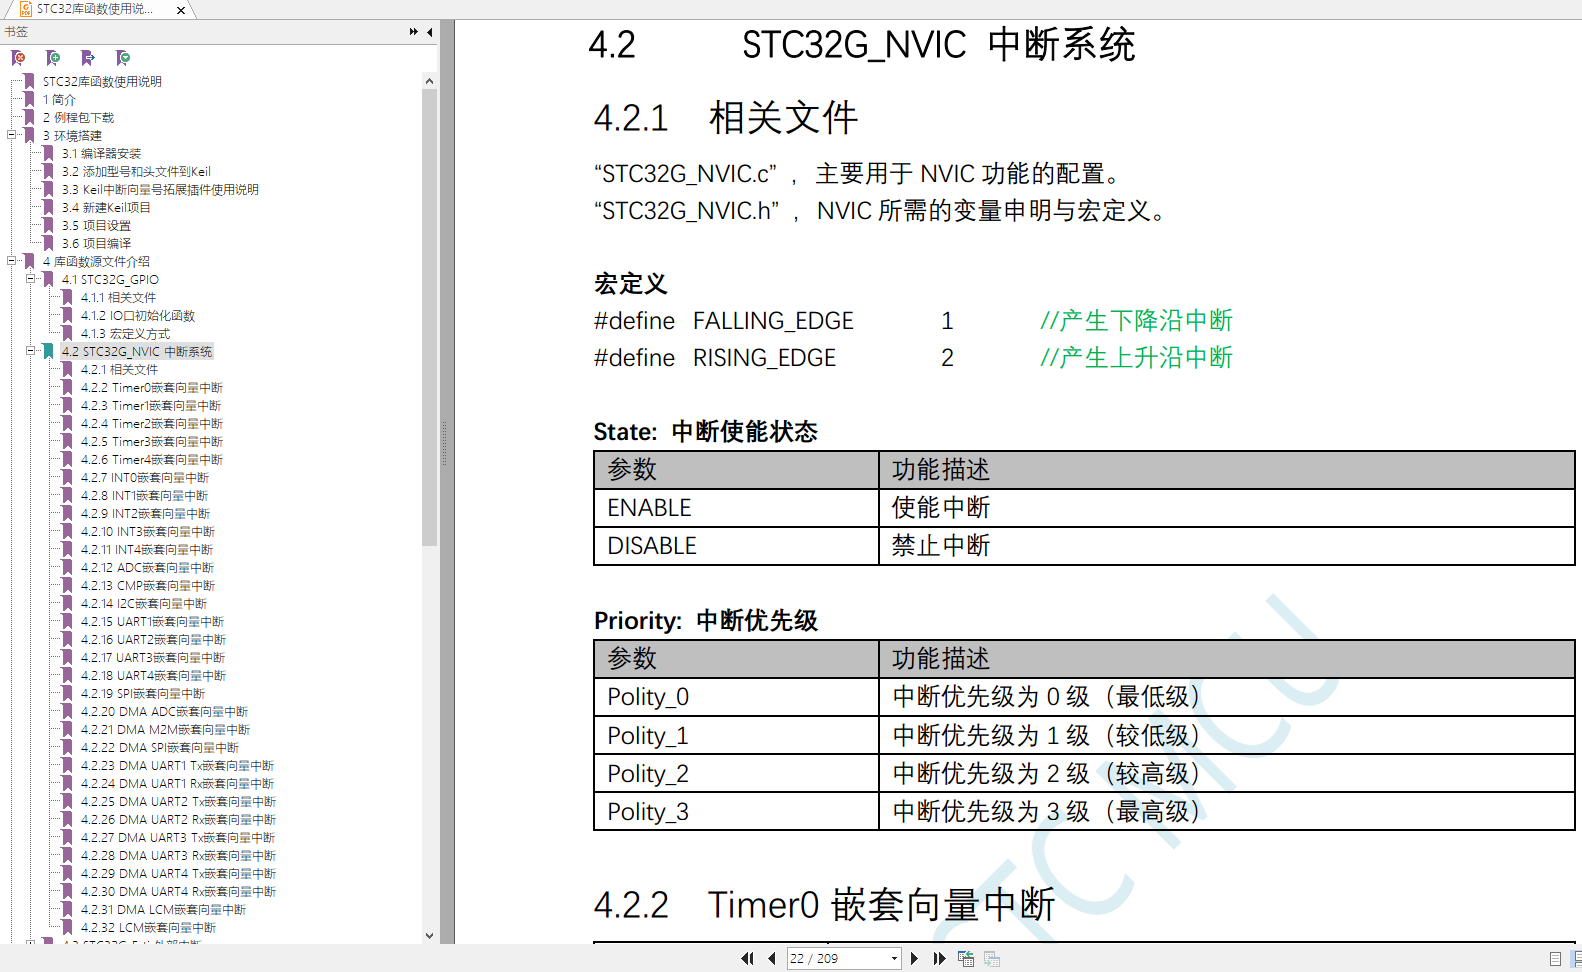Viewport: 1582px width, 972px height.
Task: Click the delete bookmark icon
Action: [x=18, y=58]
